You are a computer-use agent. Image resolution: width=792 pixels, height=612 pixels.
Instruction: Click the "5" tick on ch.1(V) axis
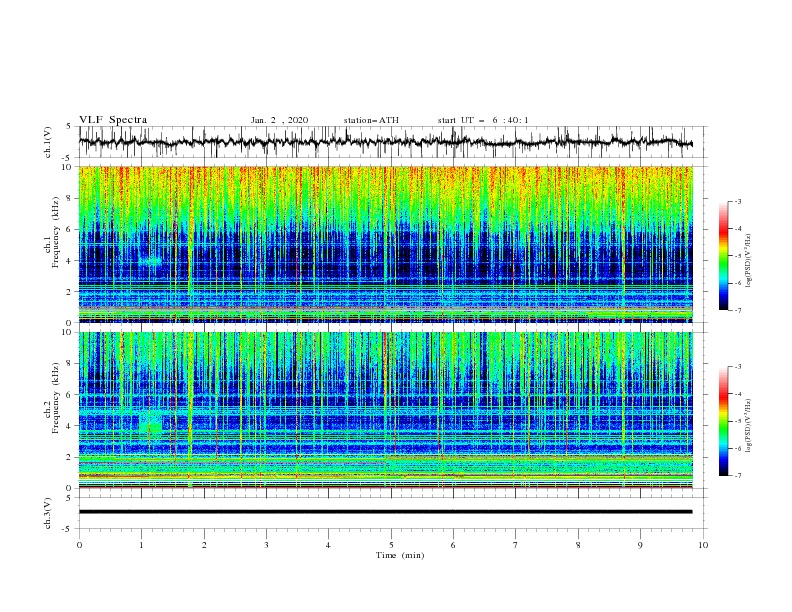(70, 127)
